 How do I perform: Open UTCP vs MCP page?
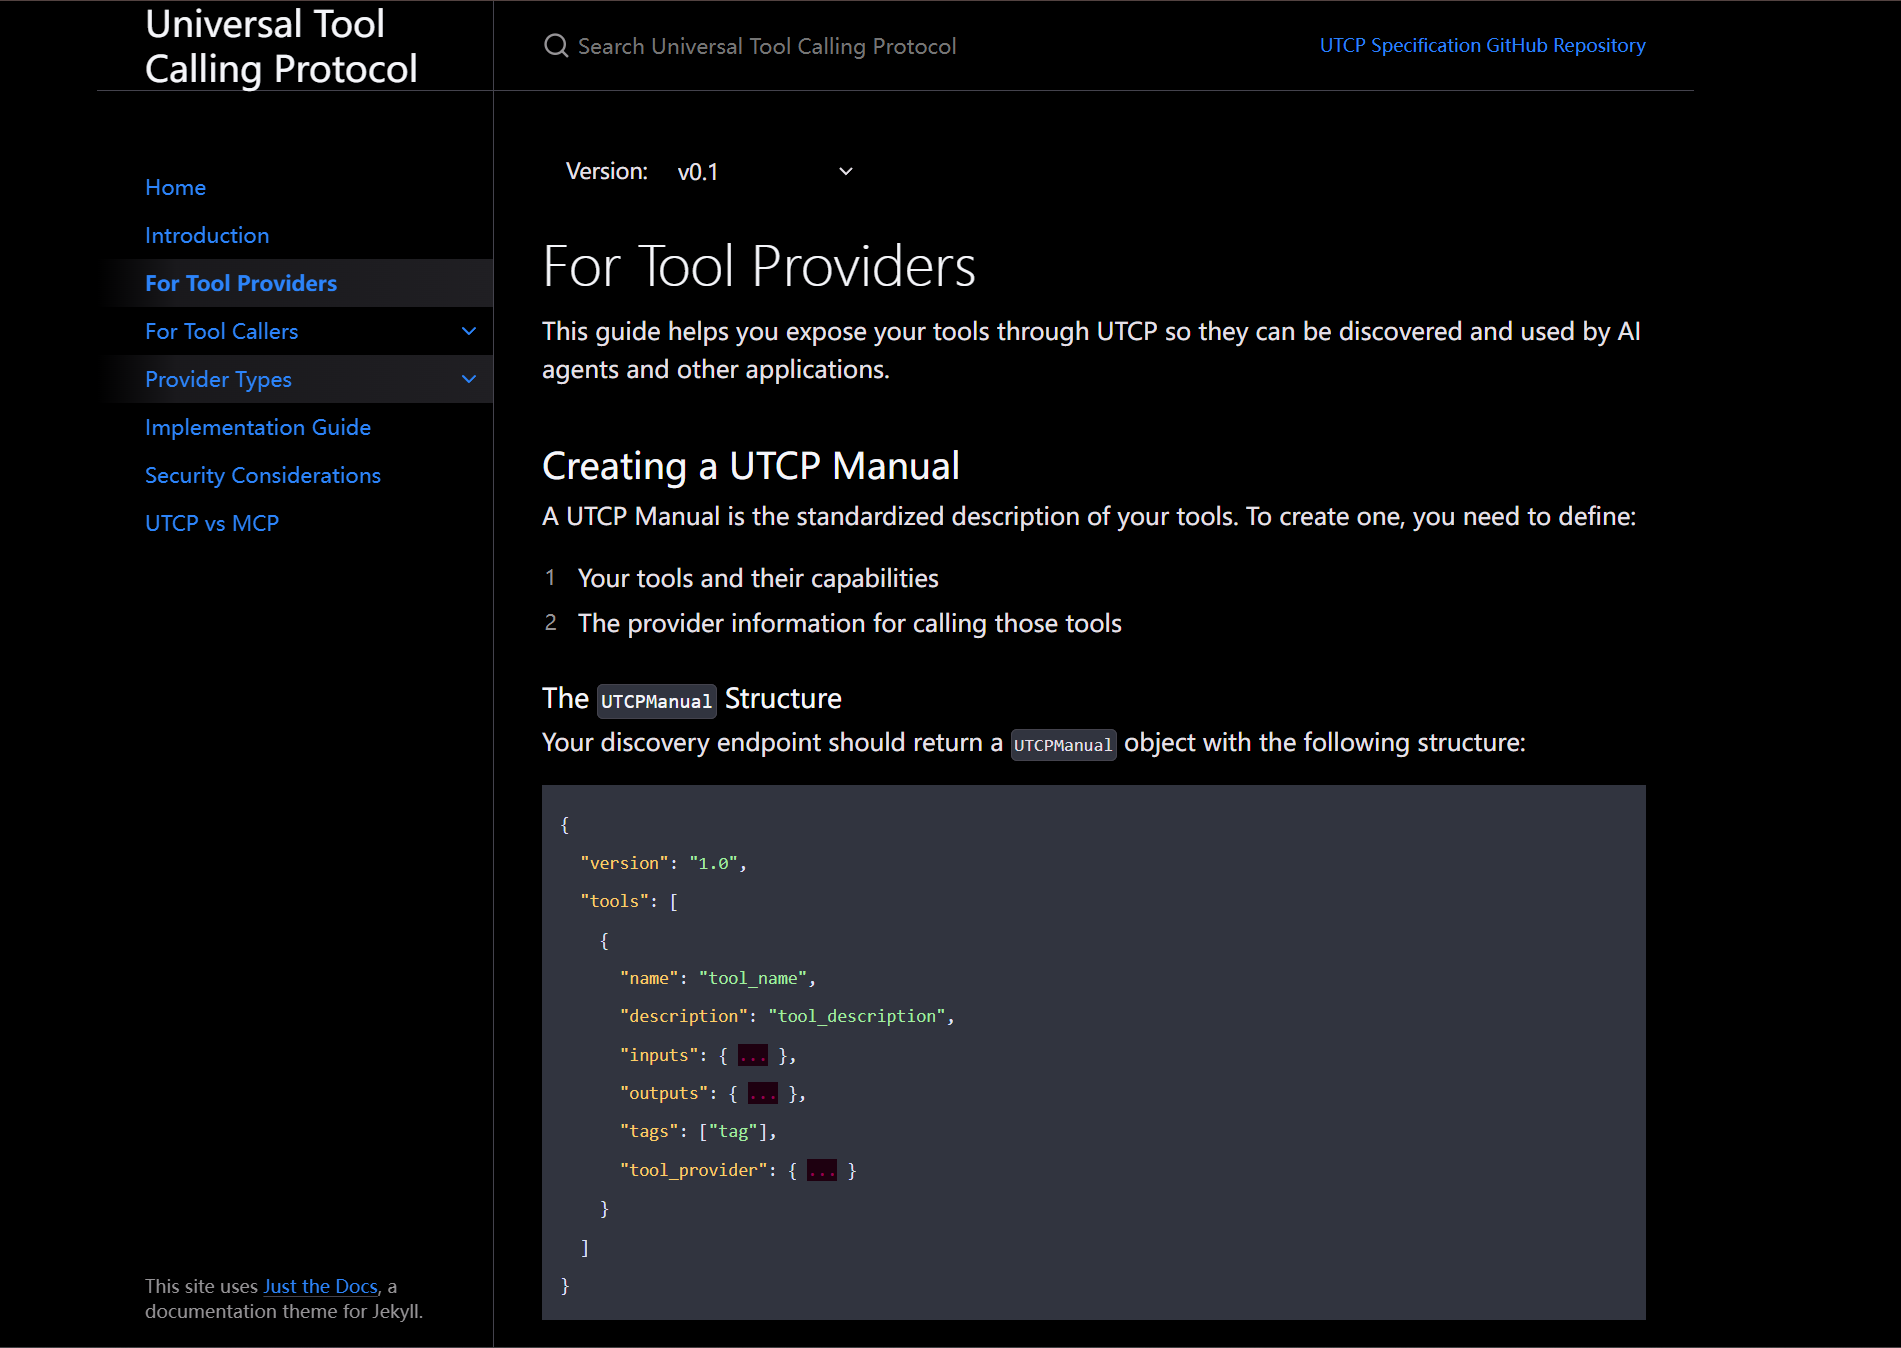[x=212, y=523]
